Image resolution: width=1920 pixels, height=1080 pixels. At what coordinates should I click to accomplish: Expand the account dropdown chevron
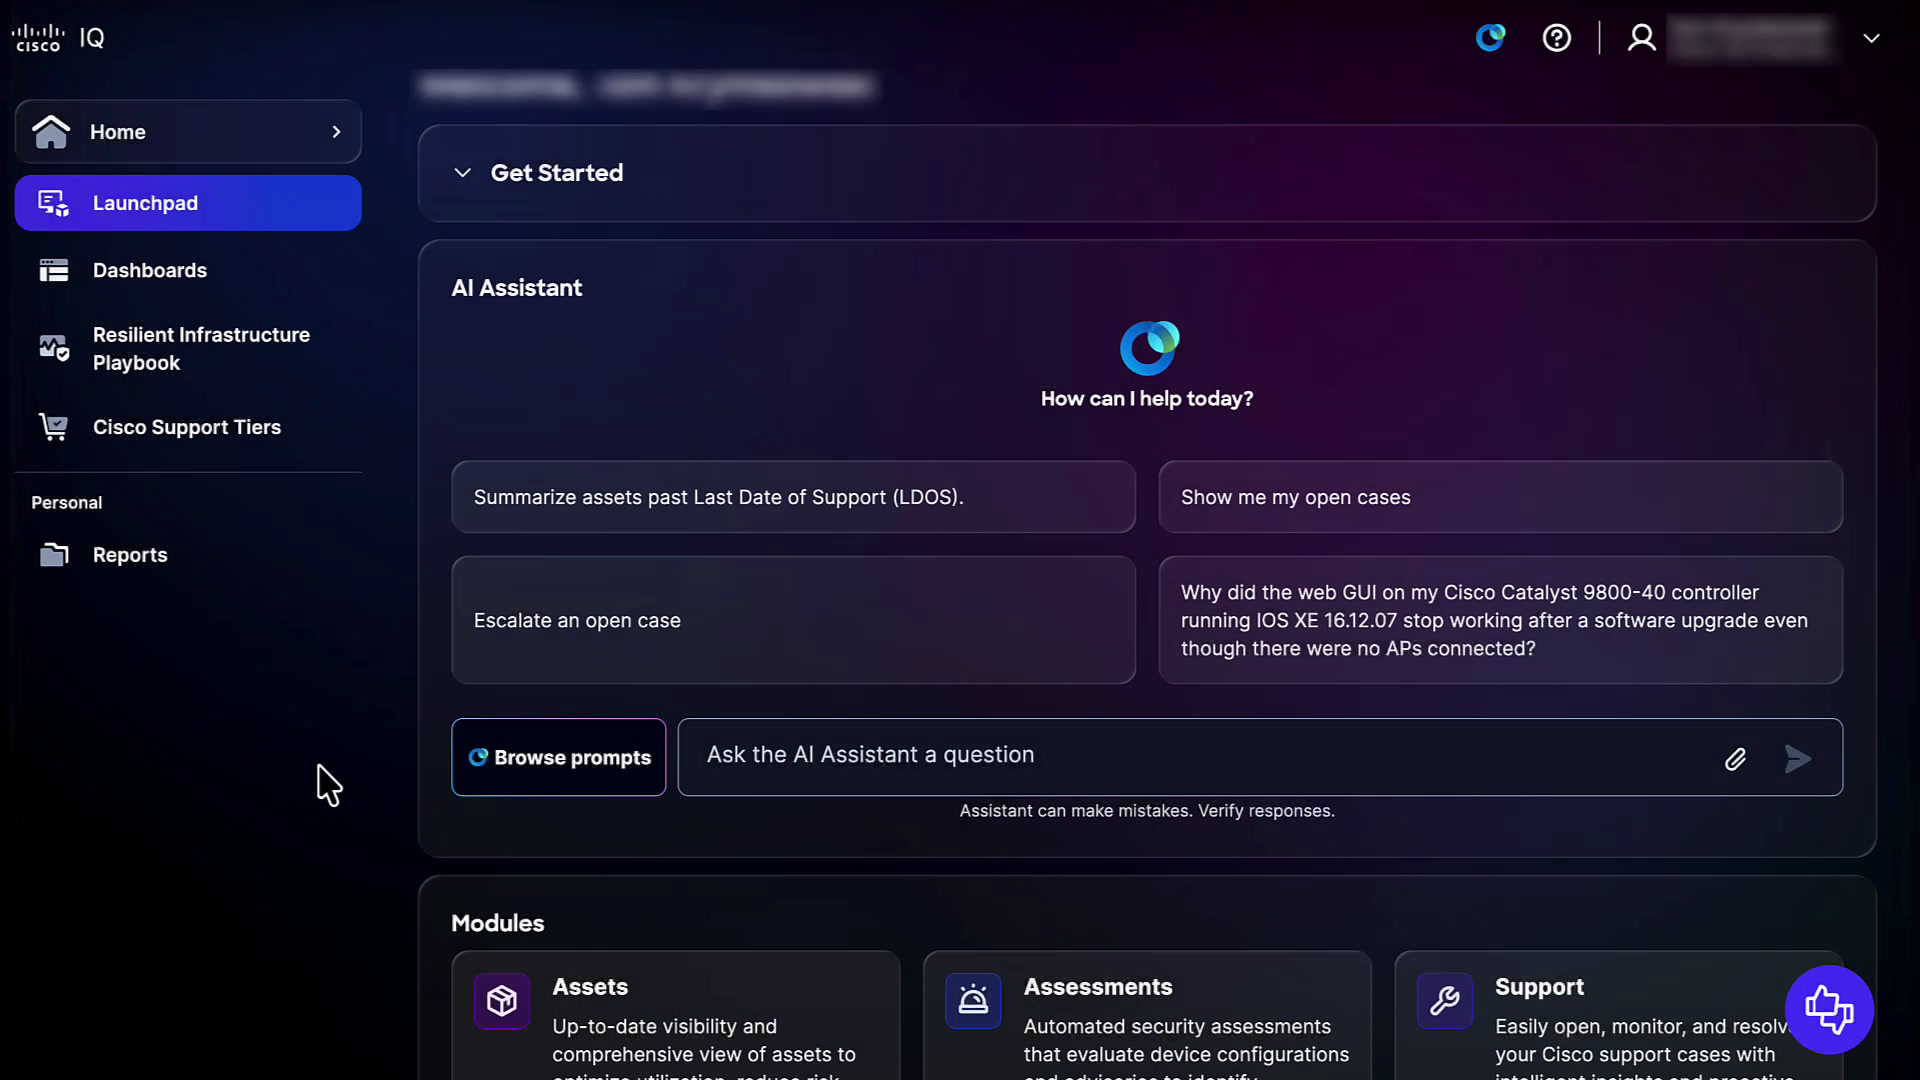[x=1871, y=38]
